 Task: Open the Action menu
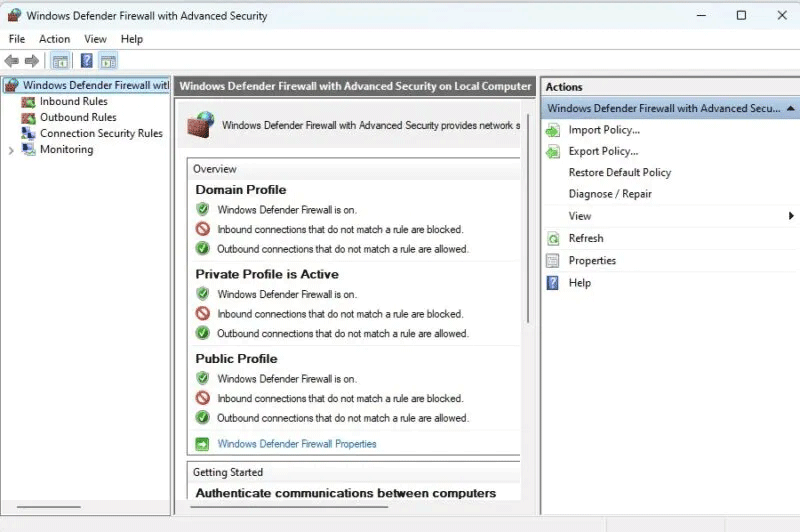click(x=55, y=39)
